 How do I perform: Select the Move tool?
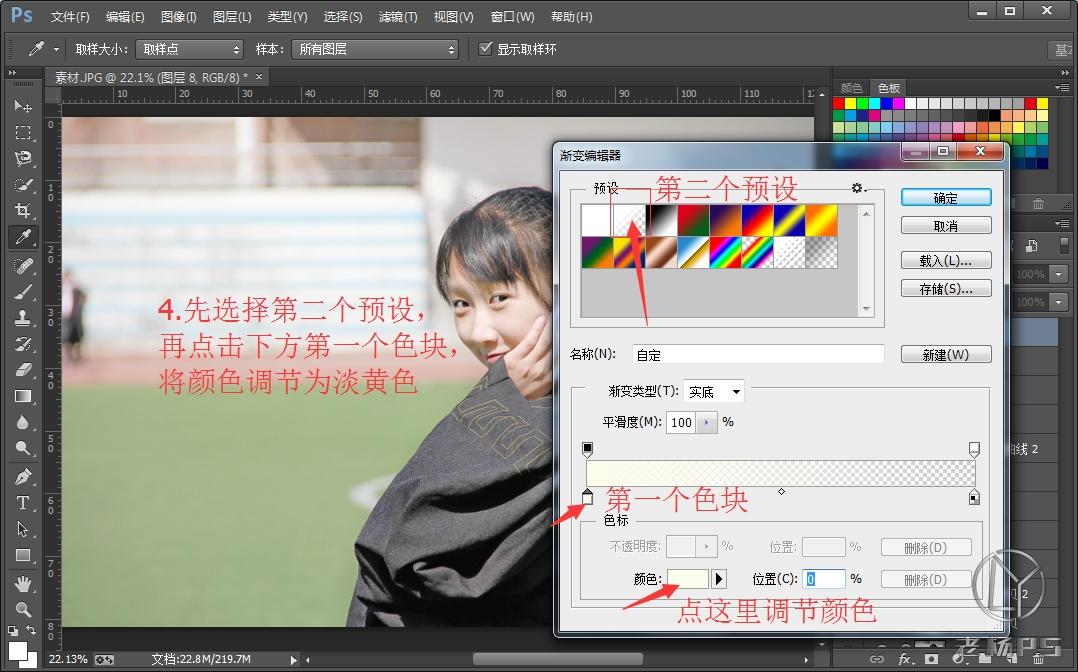click(x=23, y=106)
